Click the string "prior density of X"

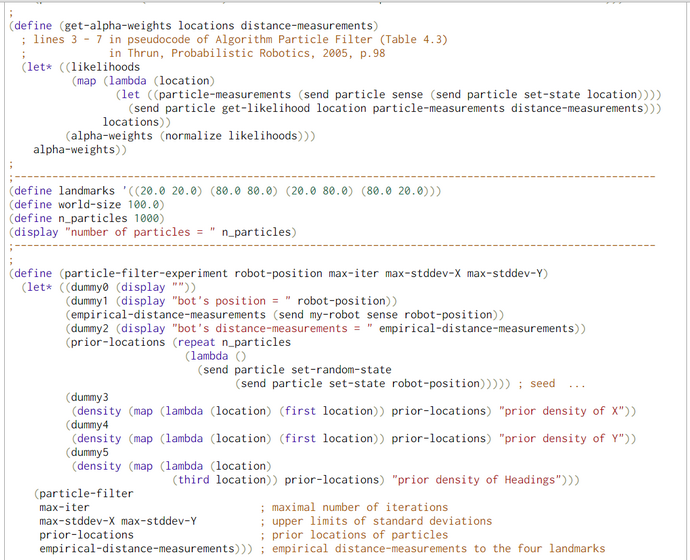tap(561, 411)
